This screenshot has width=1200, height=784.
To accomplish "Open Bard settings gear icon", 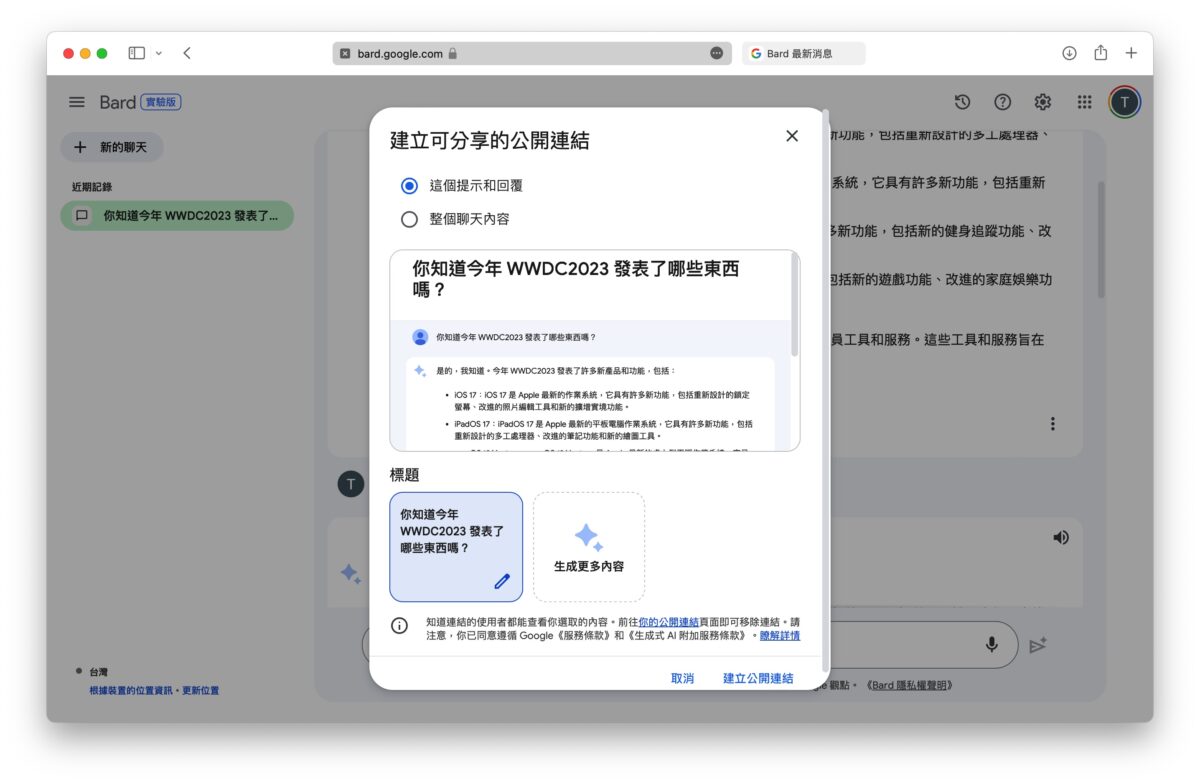I will pyautogui.click(x=1043, y=102).
